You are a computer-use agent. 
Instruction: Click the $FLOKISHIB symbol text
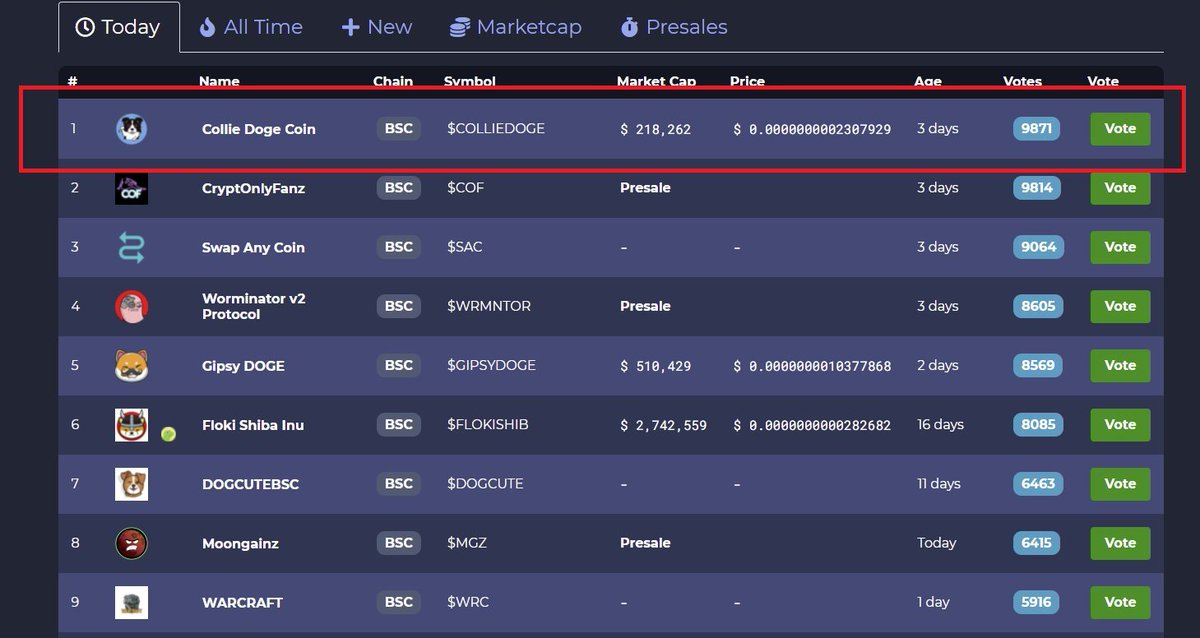point(488,424)
